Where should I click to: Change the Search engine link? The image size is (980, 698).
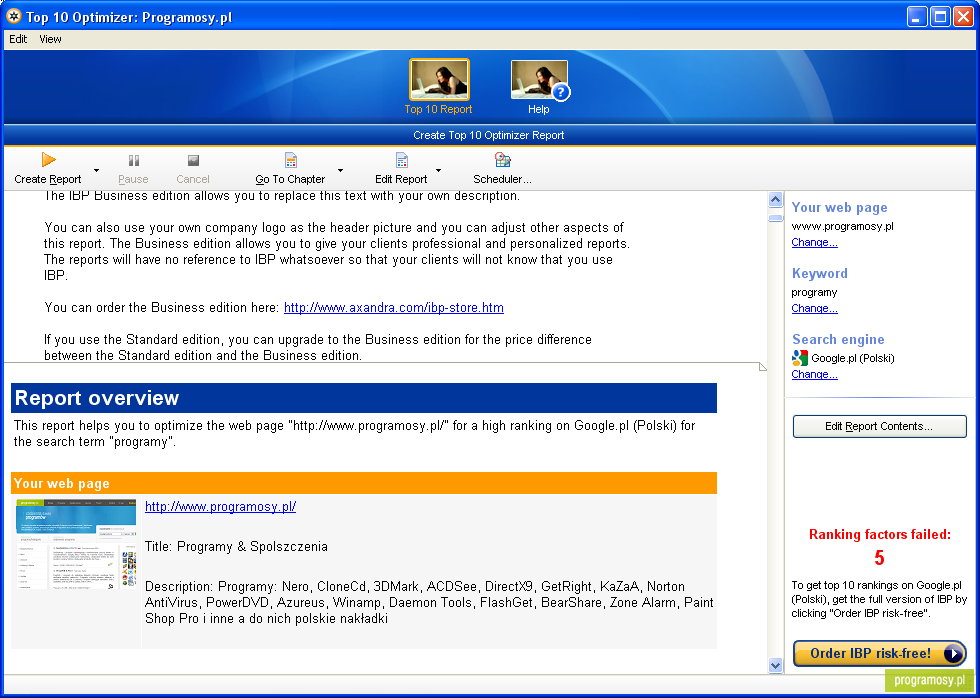pos(814,375)
